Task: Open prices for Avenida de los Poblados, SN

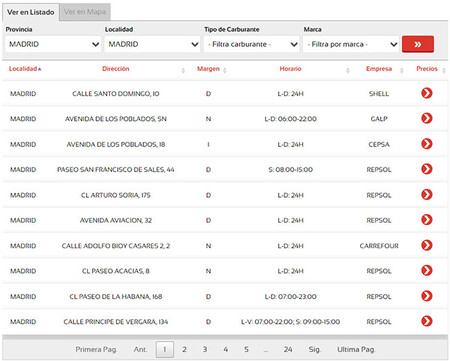Action: [x=427, y=118]
